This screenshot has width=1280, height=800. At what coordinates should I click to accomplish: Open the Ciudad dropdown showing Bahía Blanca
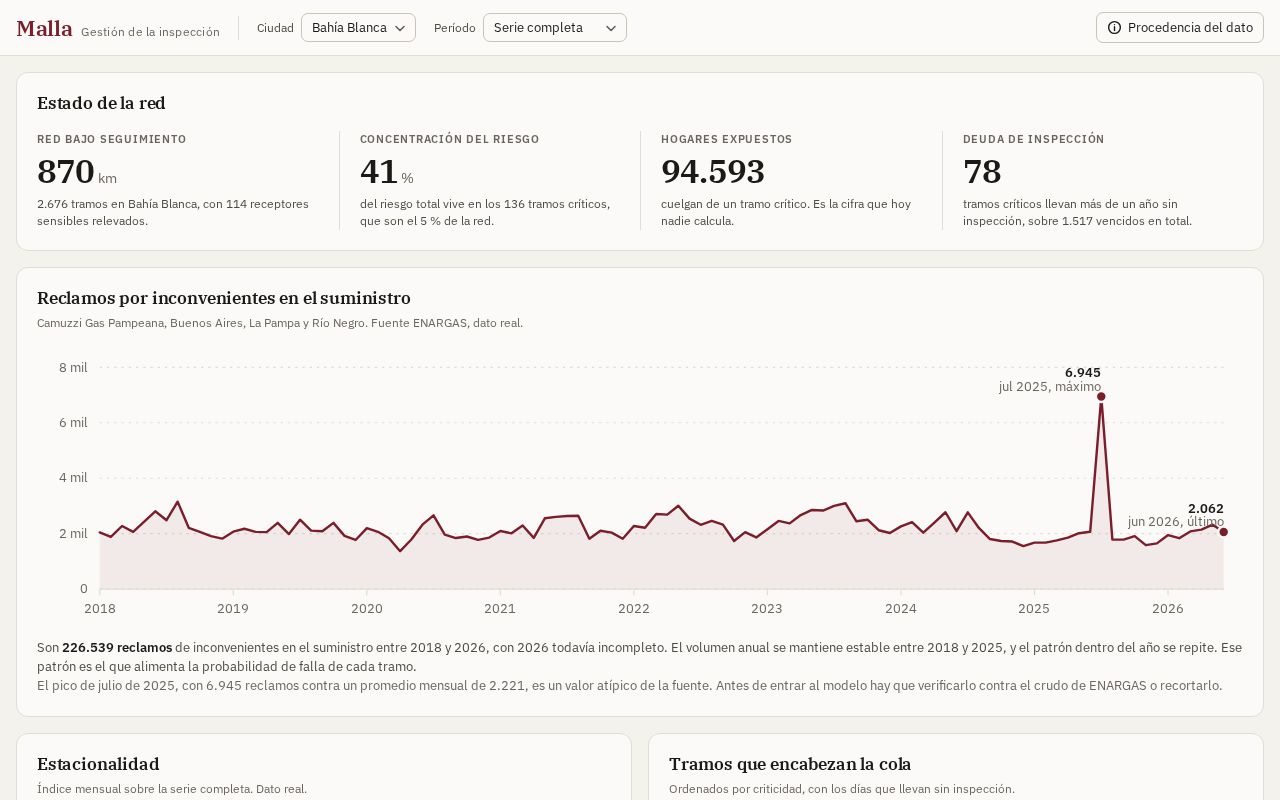[x=358, y=28]
